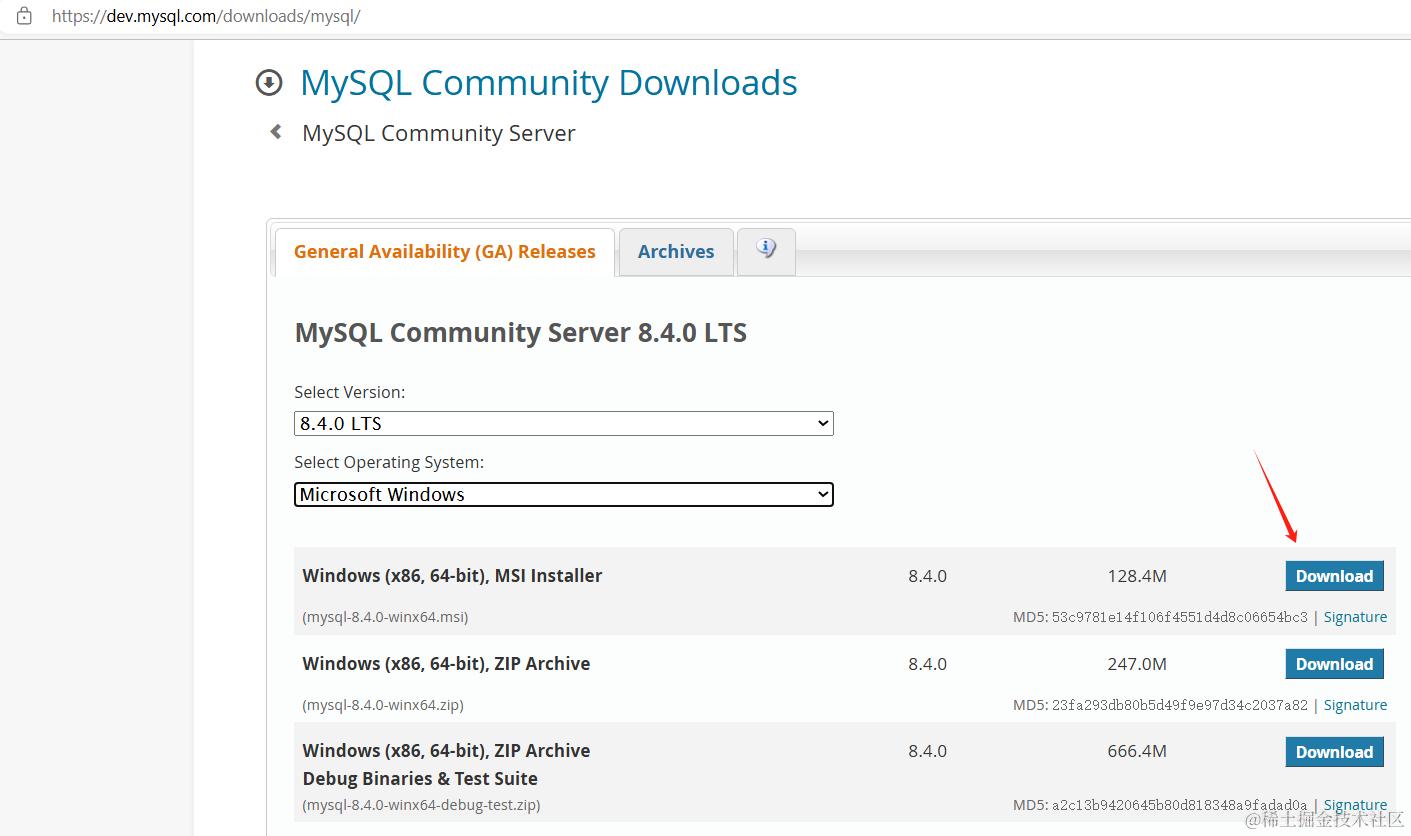Screen dimensions: 1411x836
Task: Select the filename '(mysql-8.4.0-winx64.zip)'
Action: [x=383, y=705]
